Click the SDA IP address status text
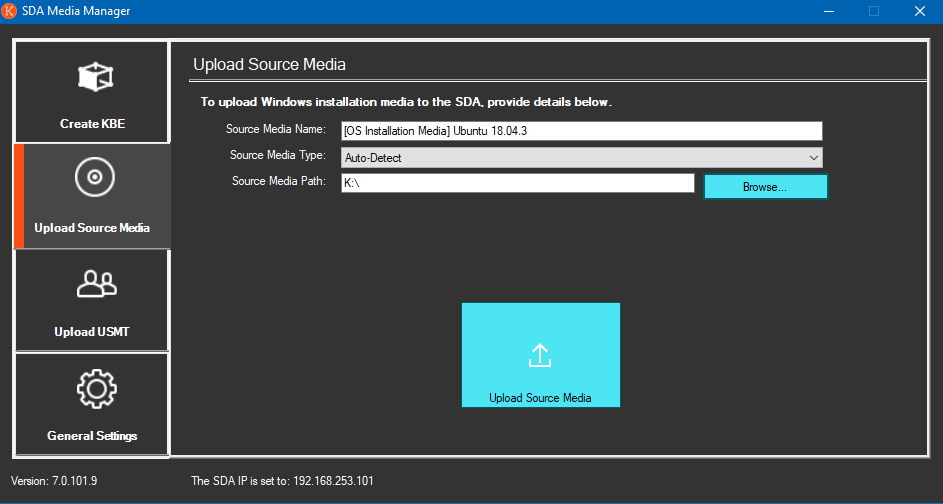The height and width of the screenshot is (504, 943). [x=282, y=481]
